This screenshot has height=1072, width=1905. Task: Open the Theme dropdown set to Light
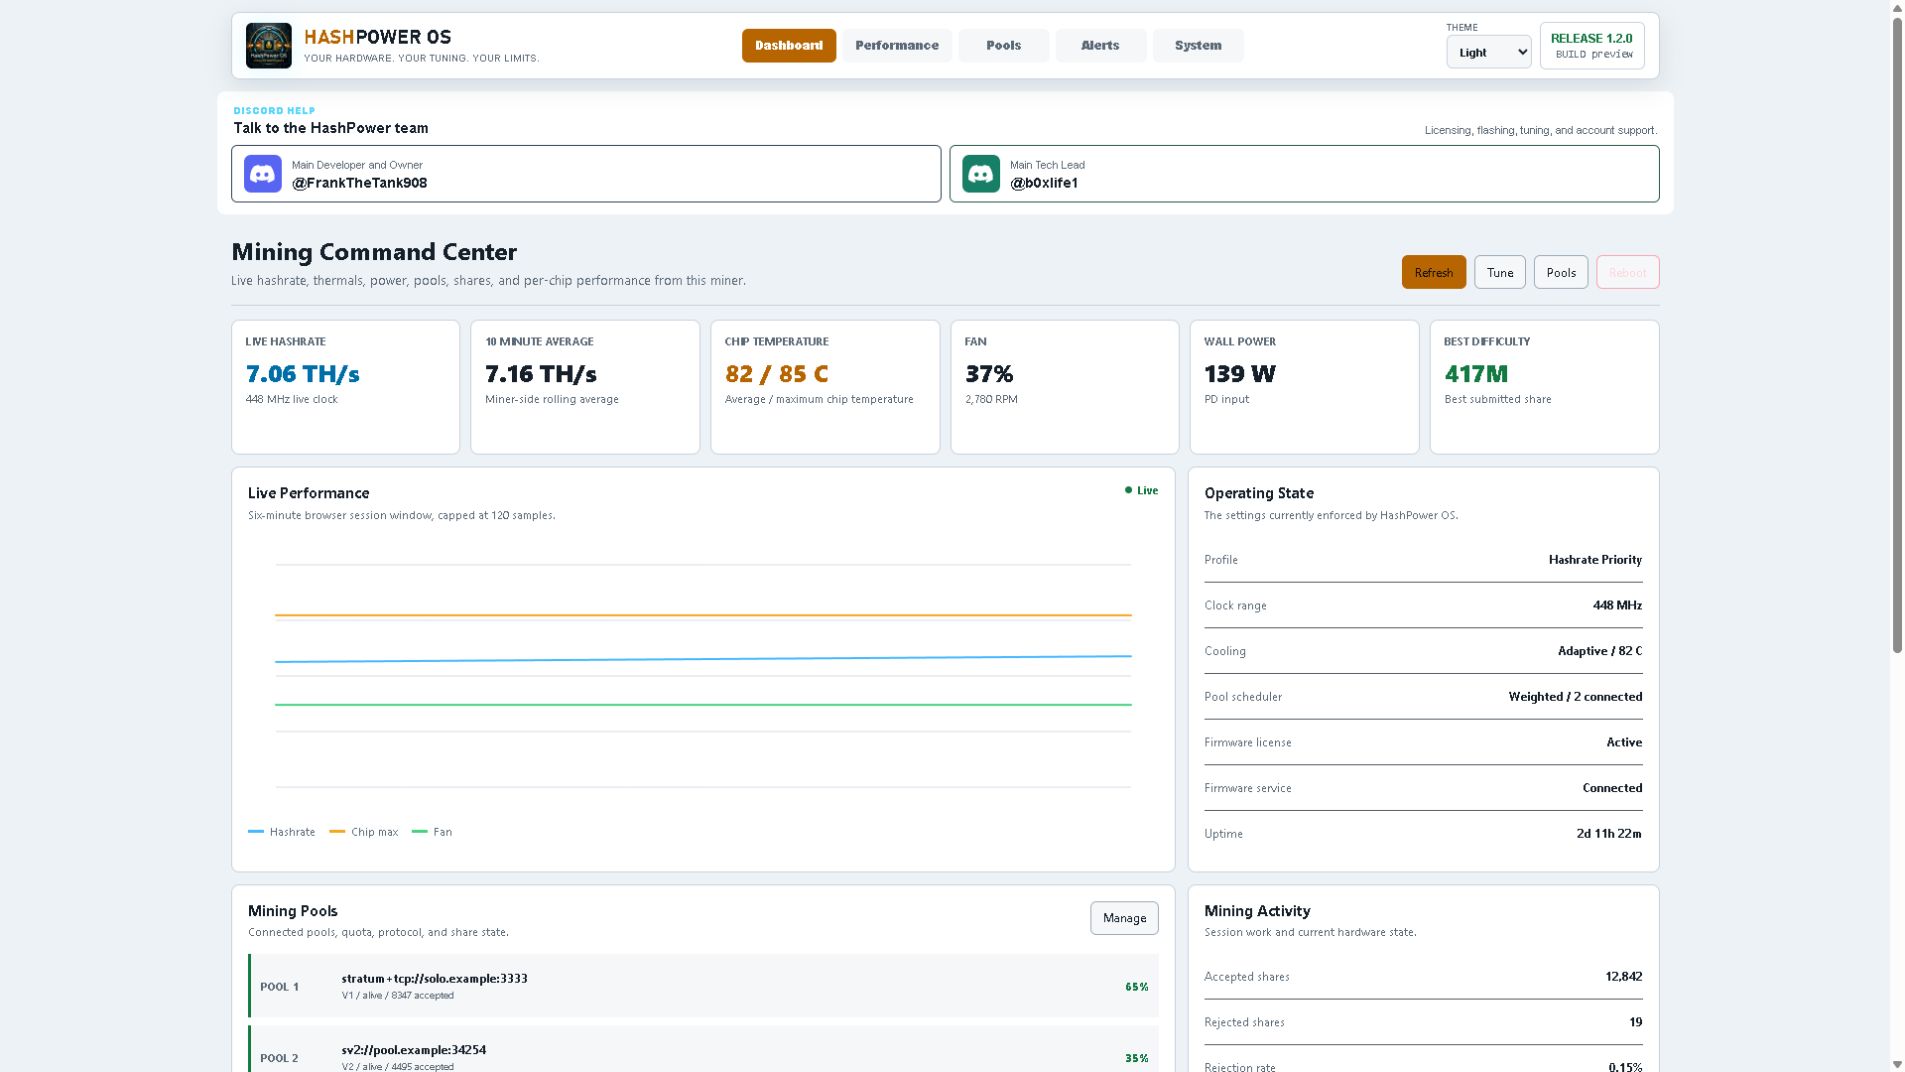(x=1488, y=52)
